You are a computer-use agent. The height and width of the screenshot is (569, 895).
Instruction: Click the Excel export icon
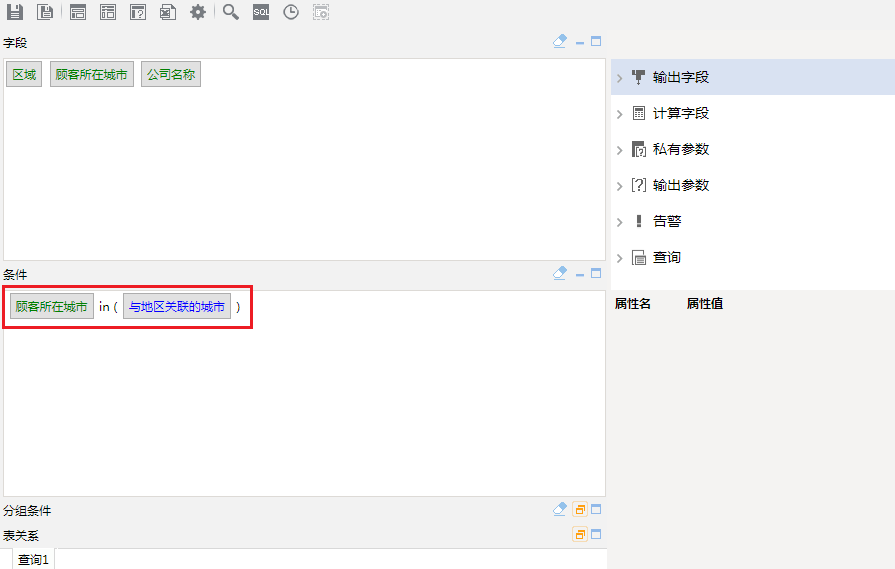[x=168, y=12]
